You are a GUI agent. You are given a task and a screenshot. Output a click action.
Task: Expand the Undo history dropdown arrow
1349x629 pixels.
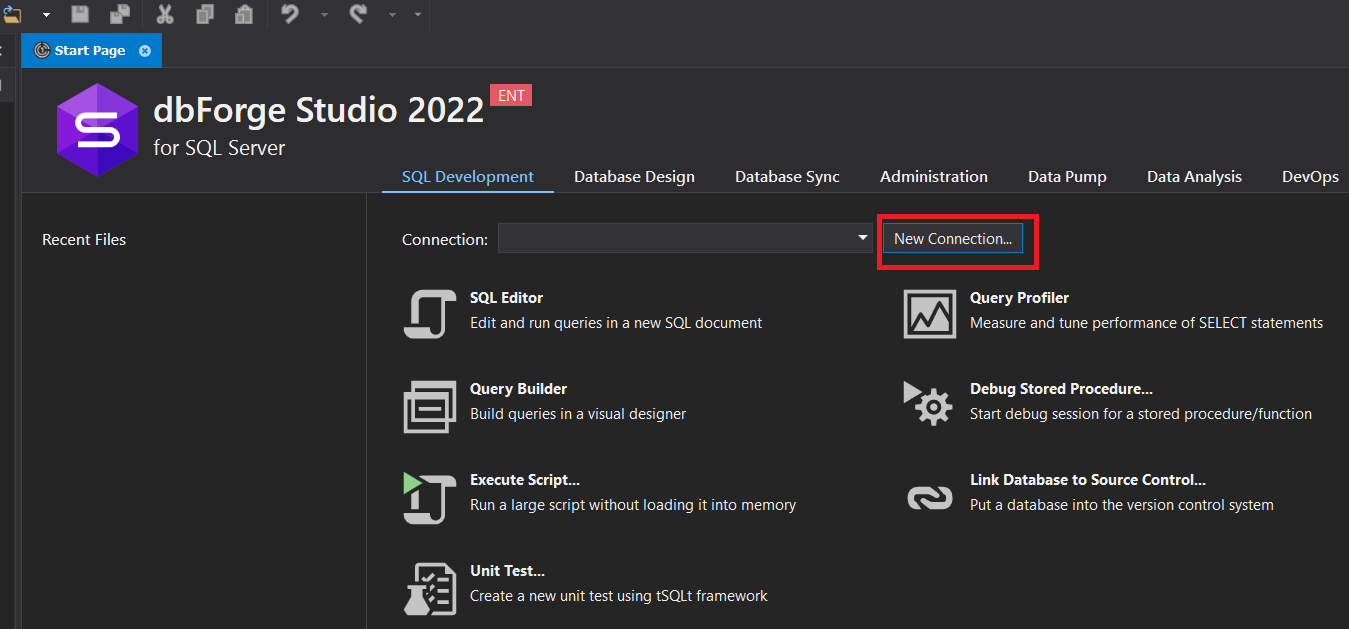[324, 15]
